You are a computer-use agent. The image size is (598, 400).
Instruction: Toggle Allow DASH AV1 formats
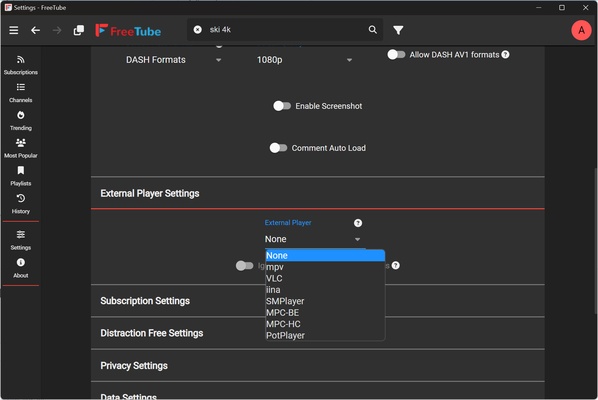396,55
